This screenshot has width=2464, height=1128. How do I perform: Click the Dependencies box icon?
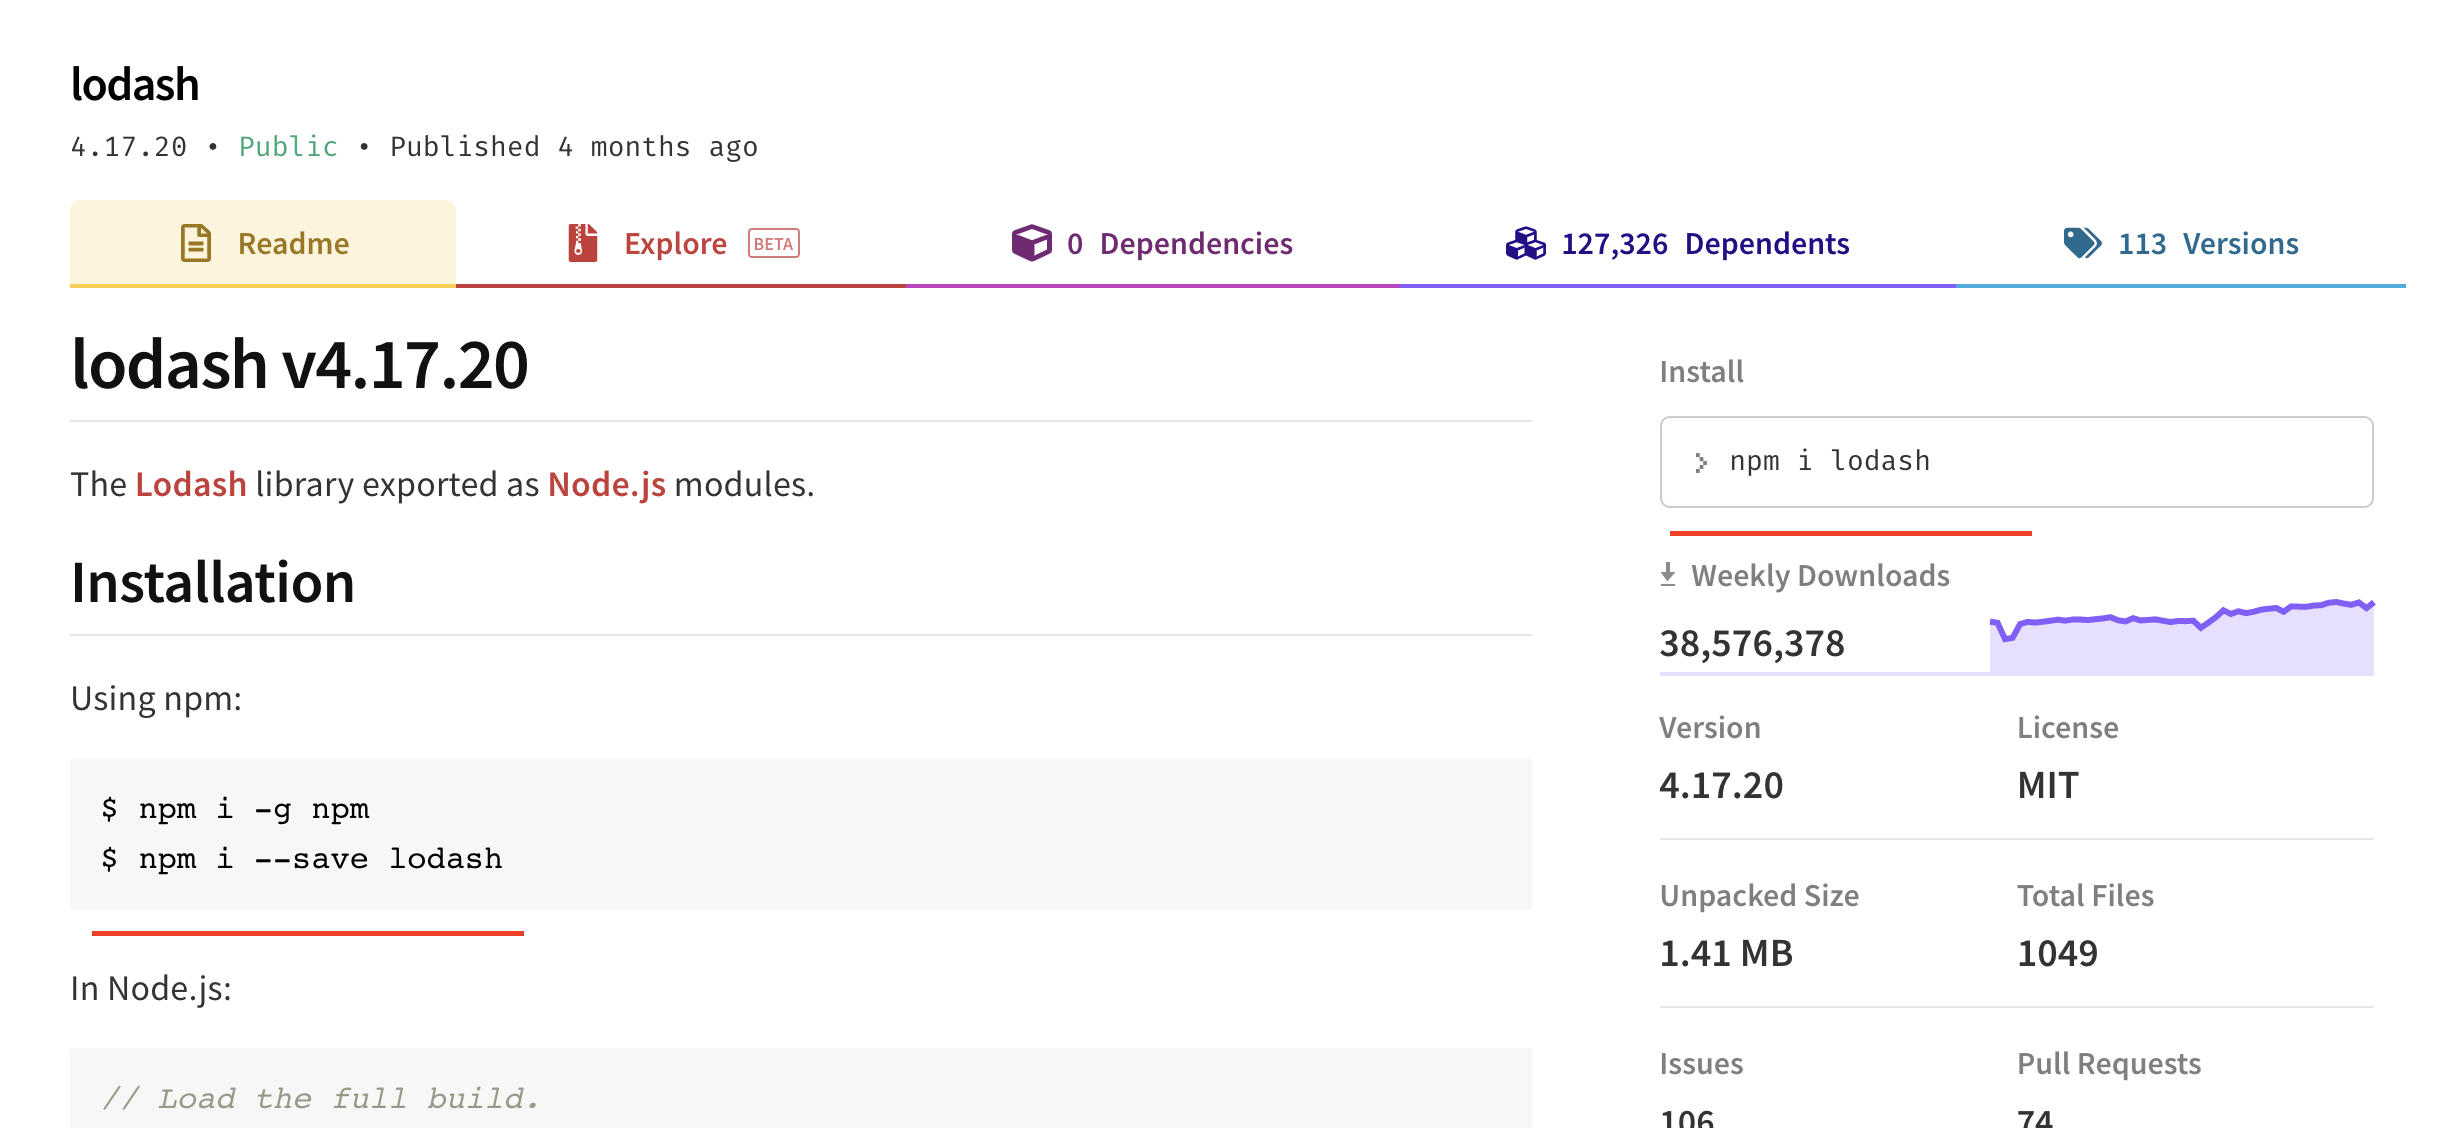(1031, 243)
